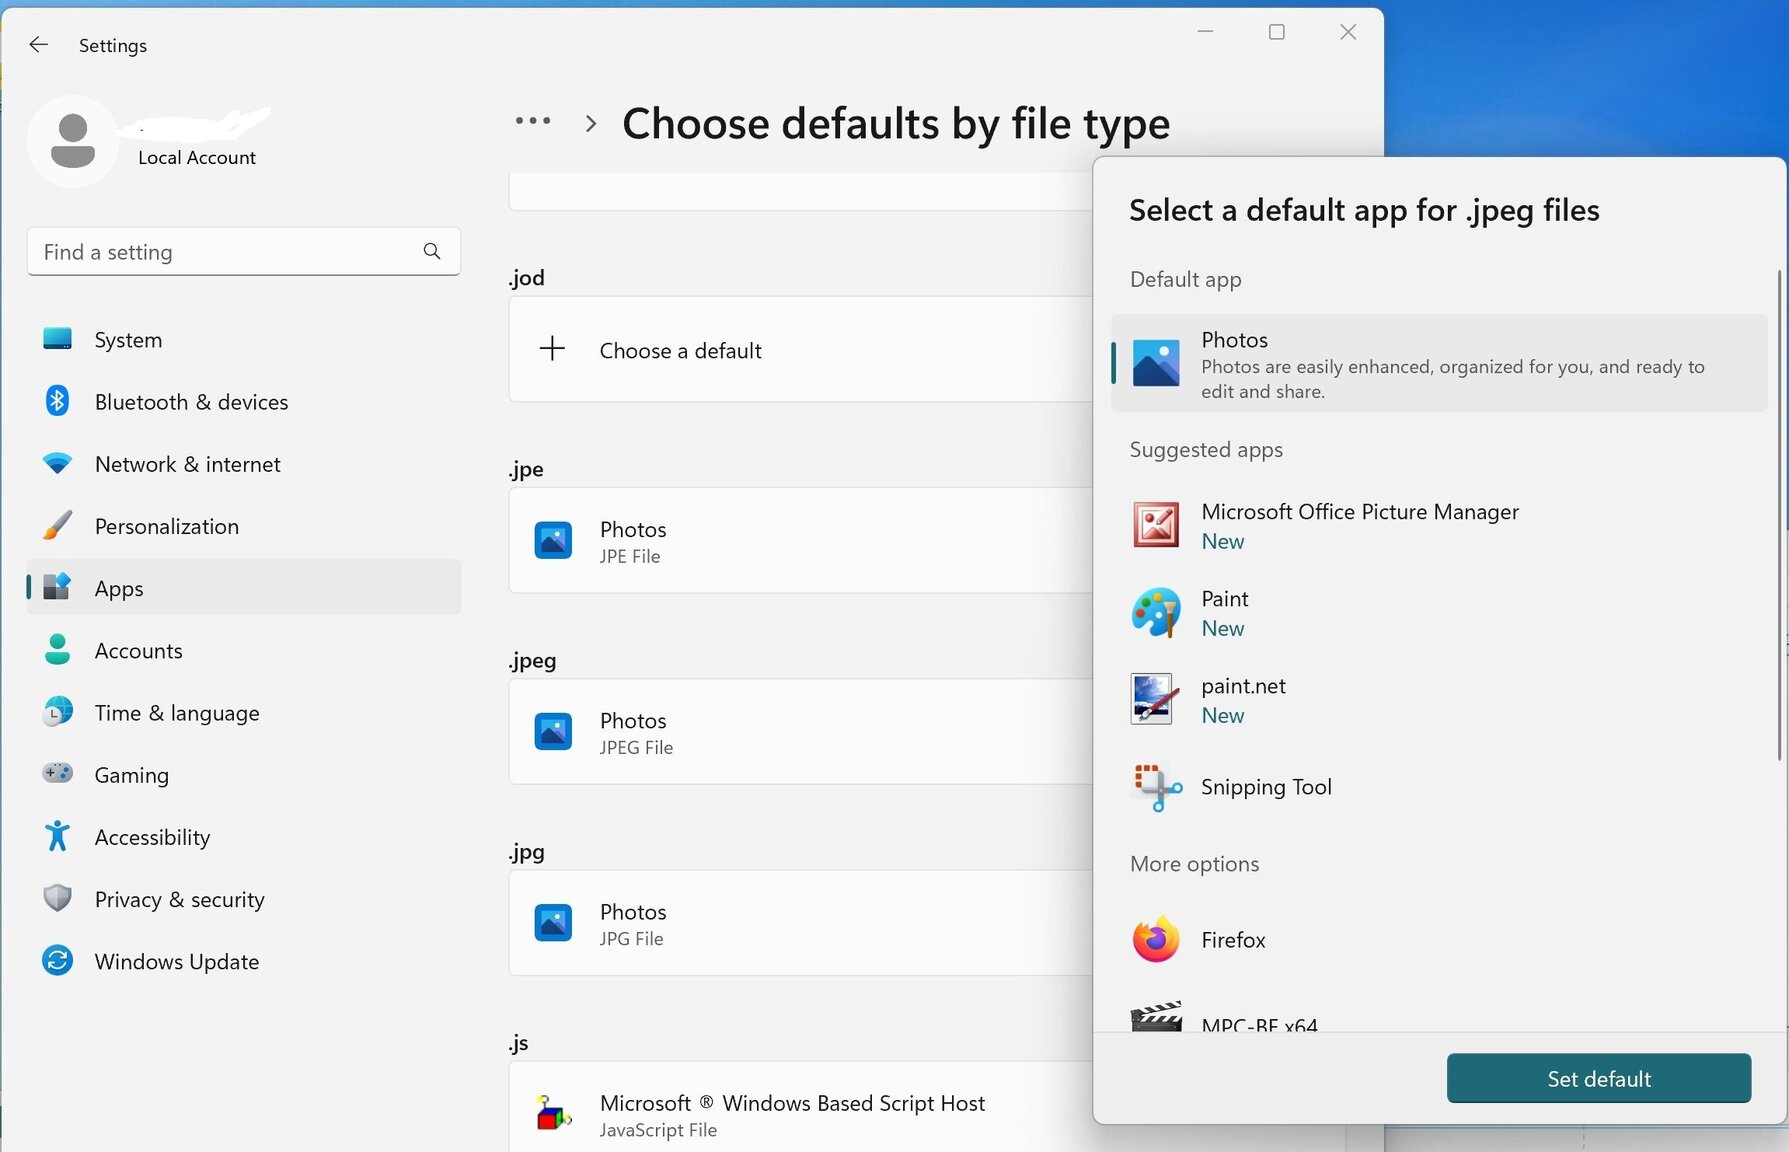Select Personalization in sidebar

point(244,525)
